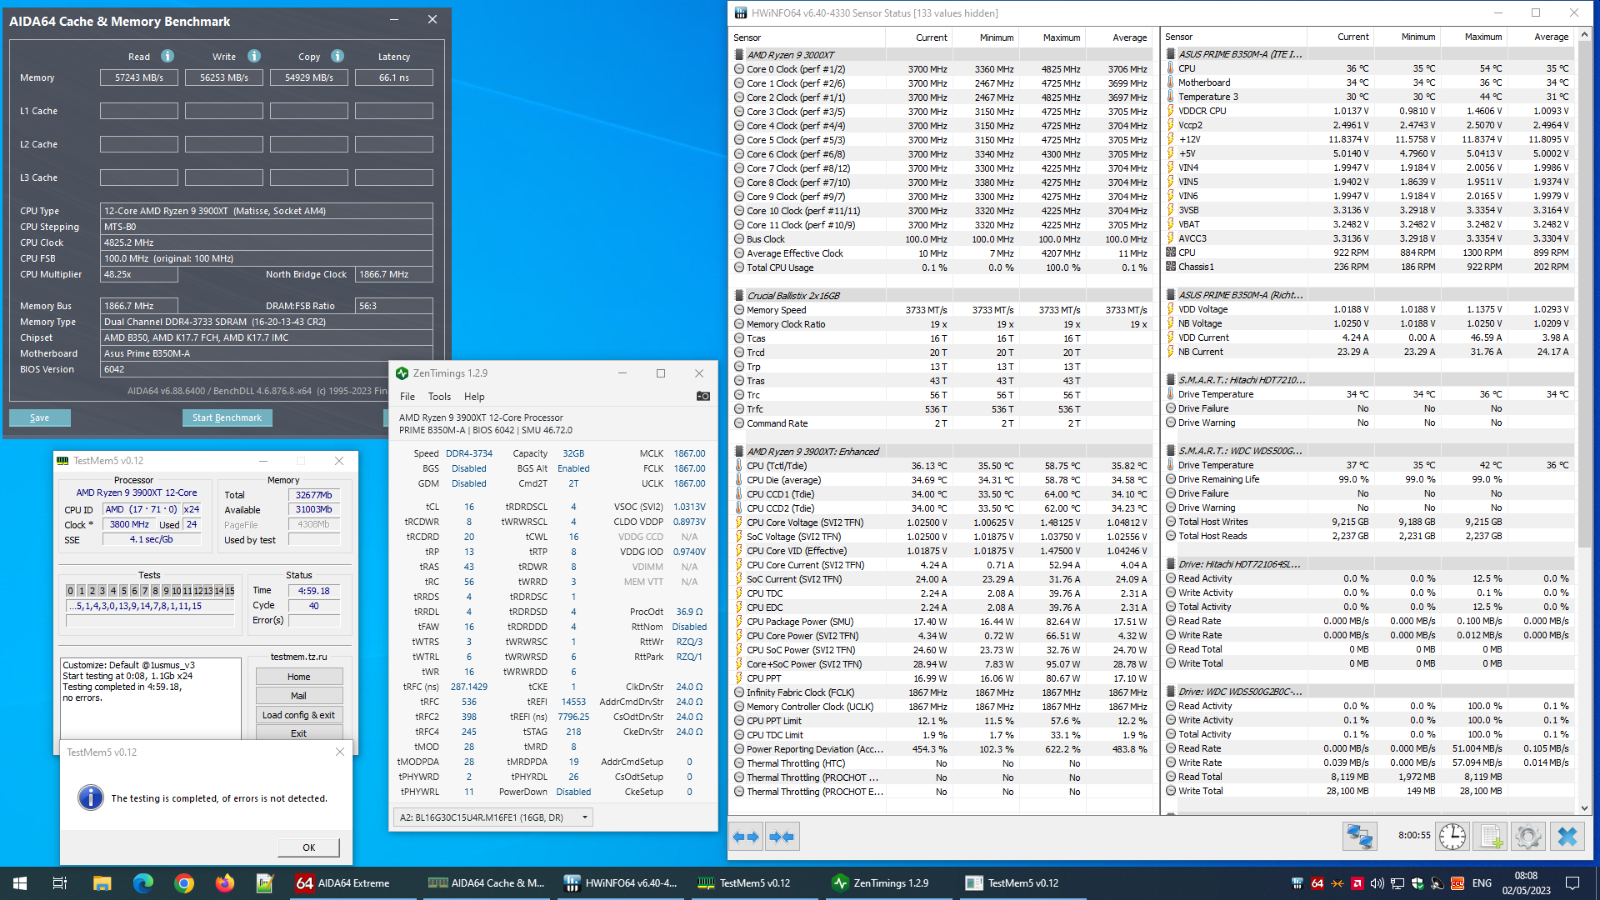1600x900 pixels.
Task: Click the CPU Package Power (SMU) row
Action: [x=942, y=622]
